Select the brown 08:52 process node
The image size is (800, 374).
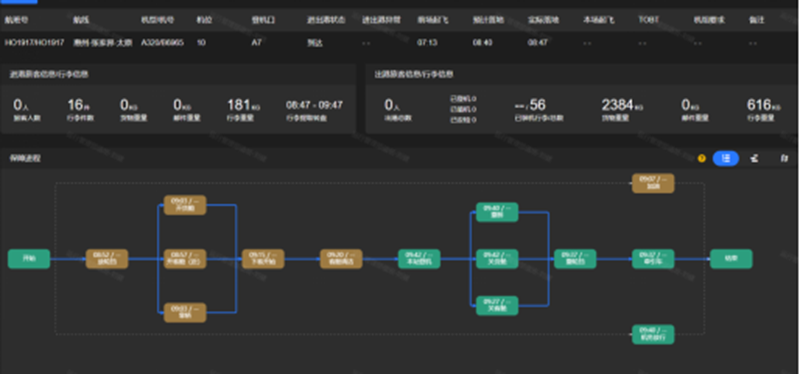pyautogui.click(x=107, y=259)
